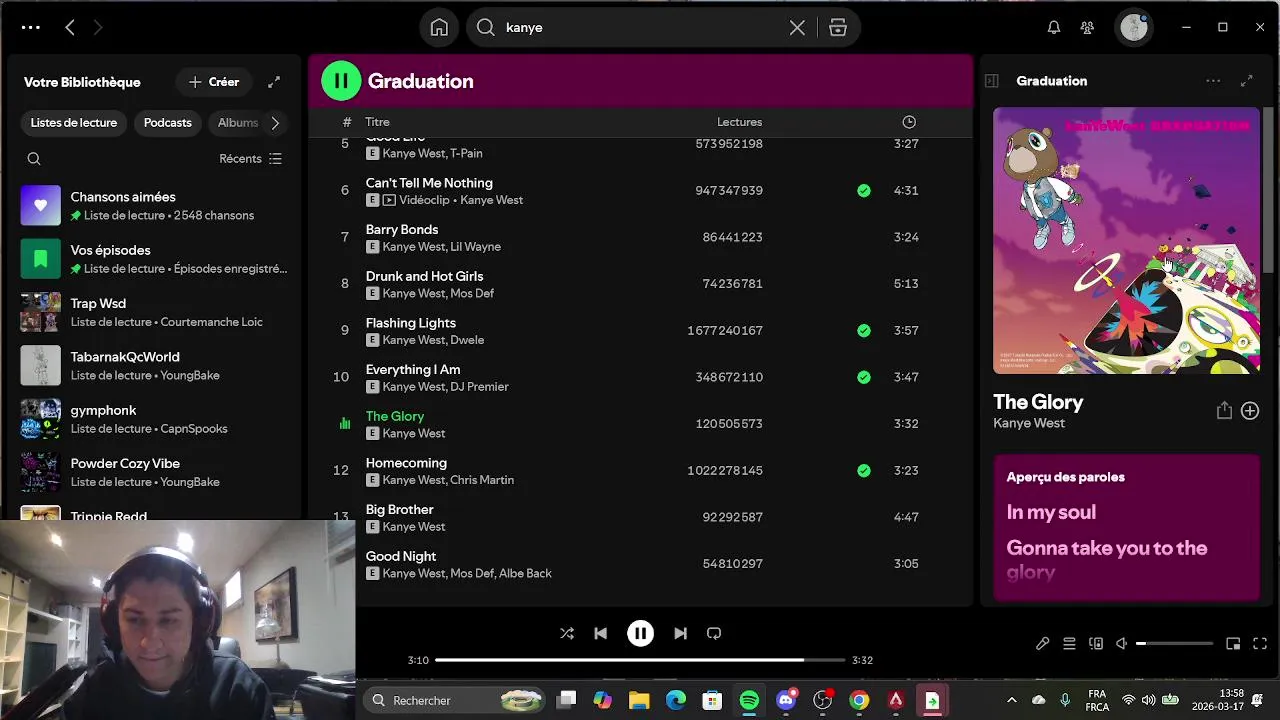
Task: Open the Chris Martin artist link
Action: tap(482, 480)
